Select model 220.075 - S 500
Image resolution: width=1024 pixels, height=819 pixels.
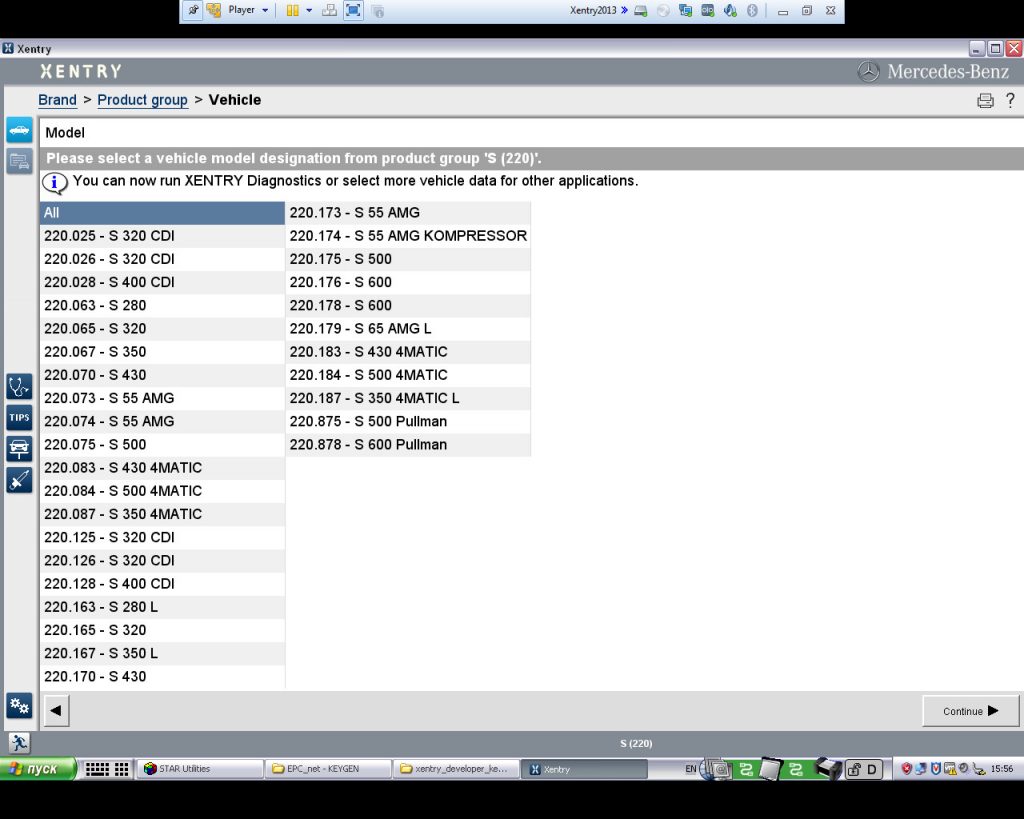pyautogui.click(x=163, y=445)
